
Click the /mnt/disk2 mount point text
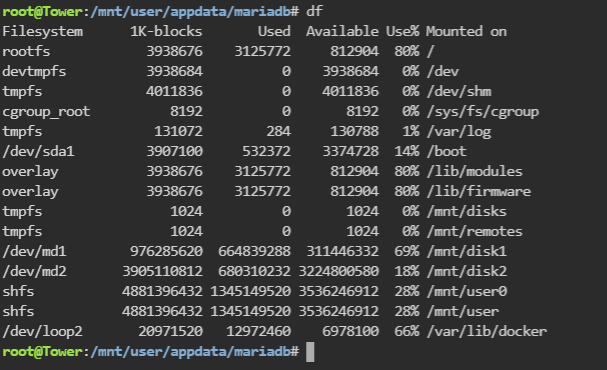[x=467, y=271]
